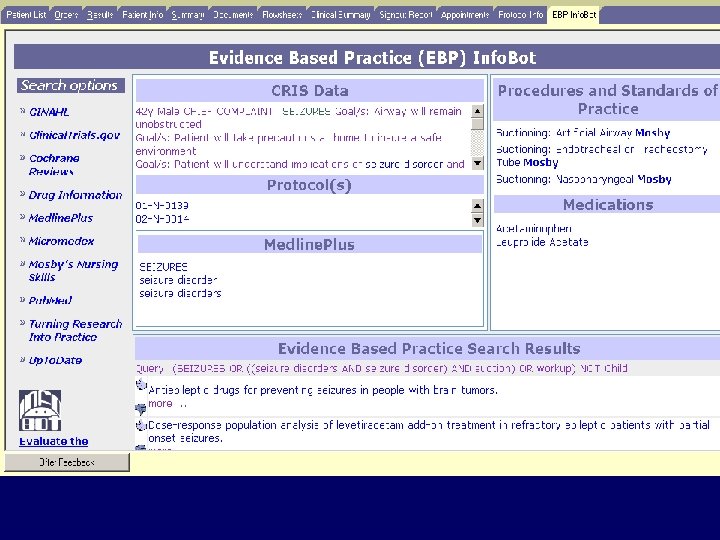Click the CRIS Data scrollbar thumb
Viewport: 720px width, 540px height.
[x=478, y=124]
